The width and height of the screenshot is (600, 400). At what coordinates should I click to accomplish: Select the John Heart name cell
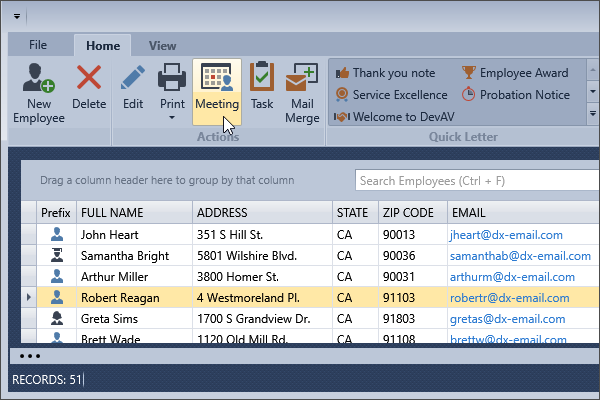click(x=134, y=234)
